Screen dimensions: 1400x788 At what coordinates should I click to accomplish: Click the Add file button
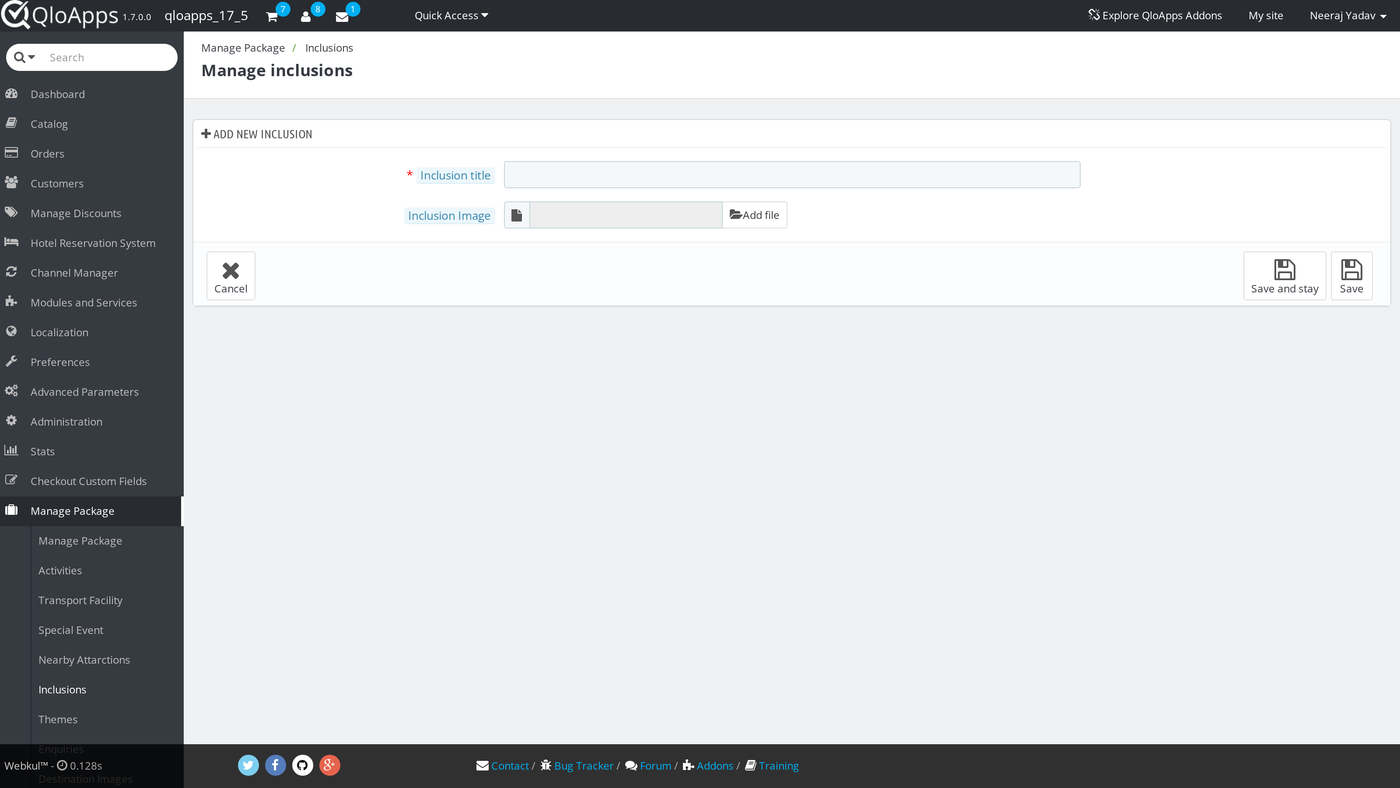click(754, 215)
